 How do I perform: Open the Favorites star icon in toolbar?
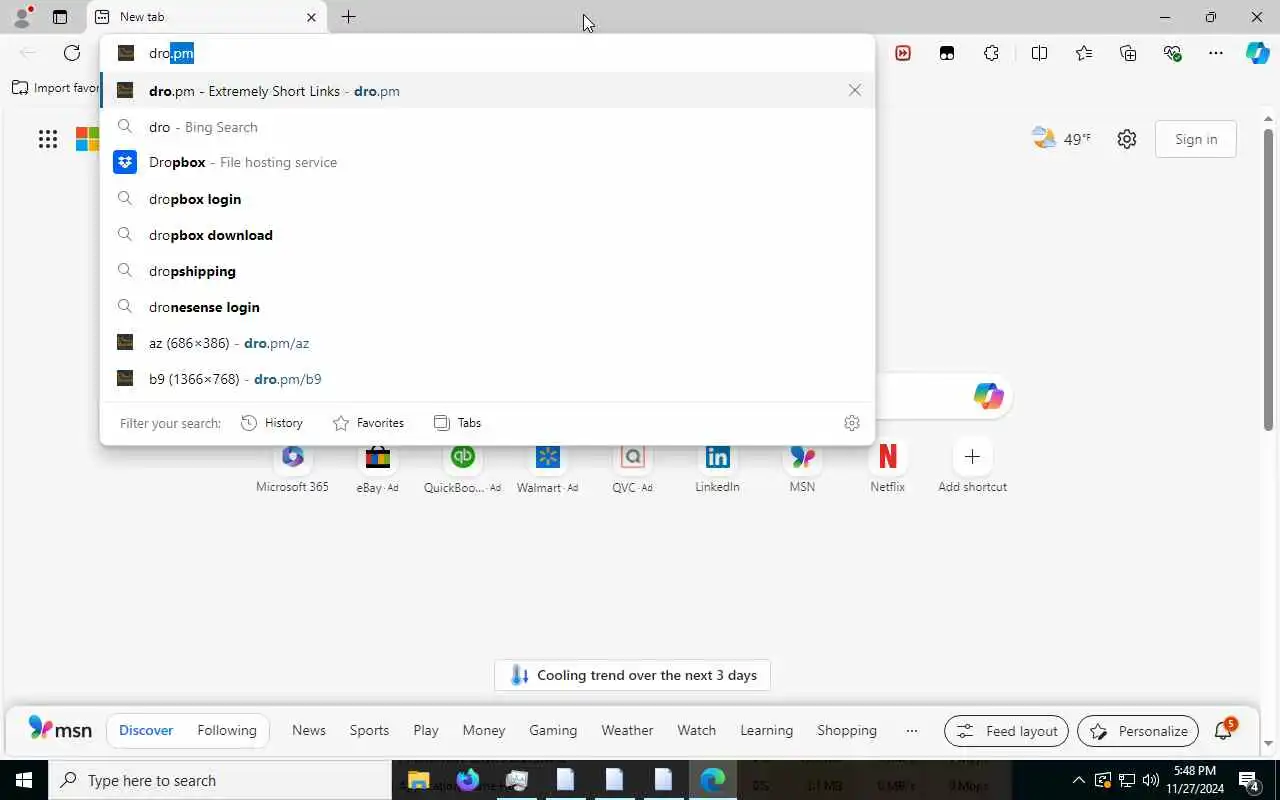(1084, 53)
